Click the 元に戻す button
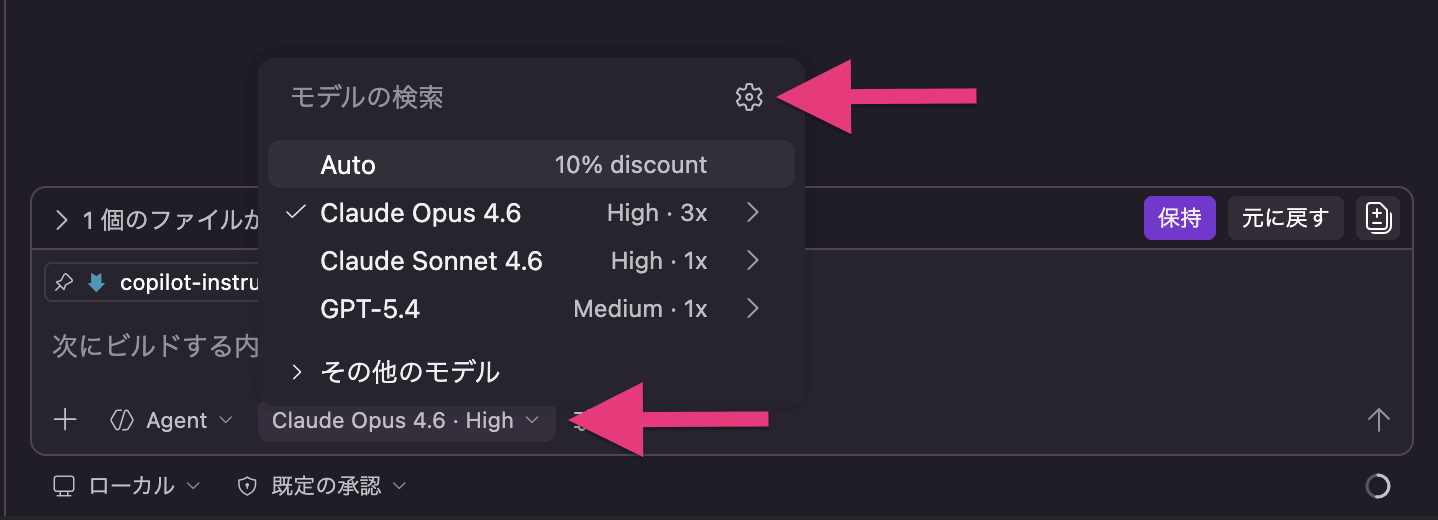The height and width of the screenshot is (520, 1438). tap(1285, 218)
